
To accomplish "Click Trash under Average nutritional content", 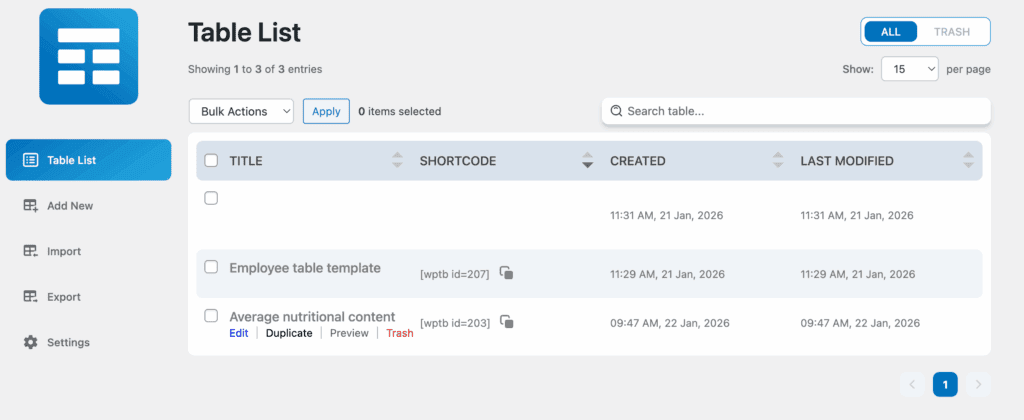I will pyautogui.click(x=400, y=333).
